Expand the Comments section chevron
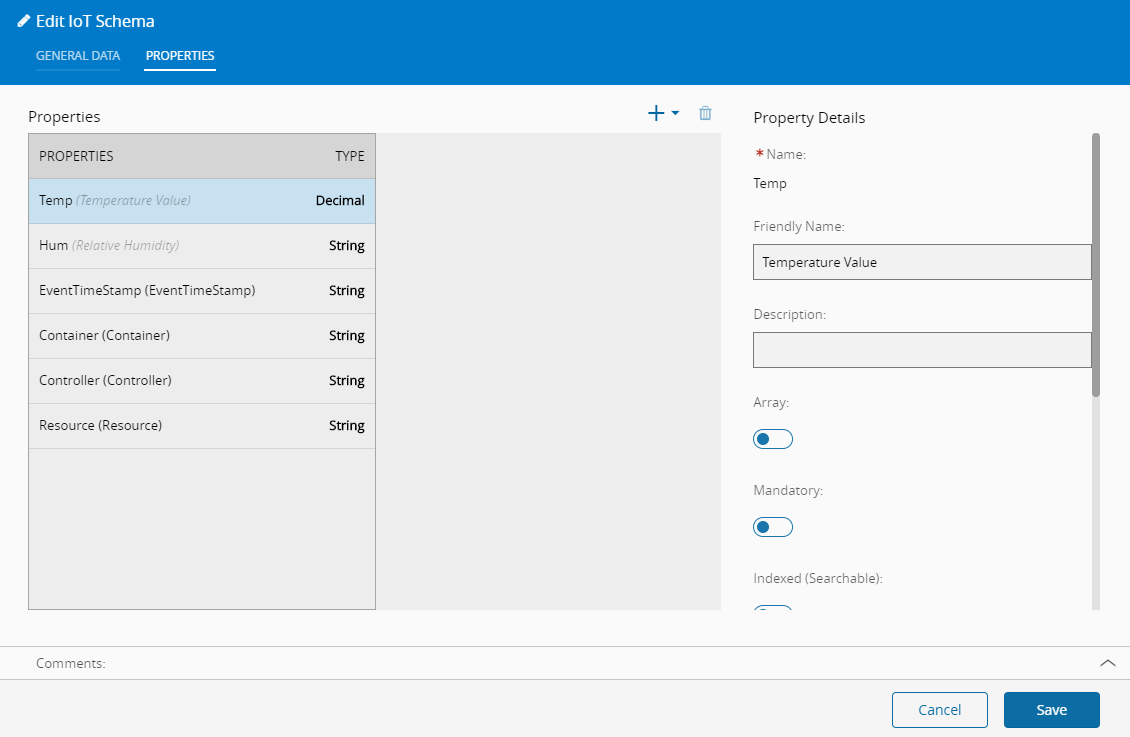1130x737 pixels. click(1107, 663)
